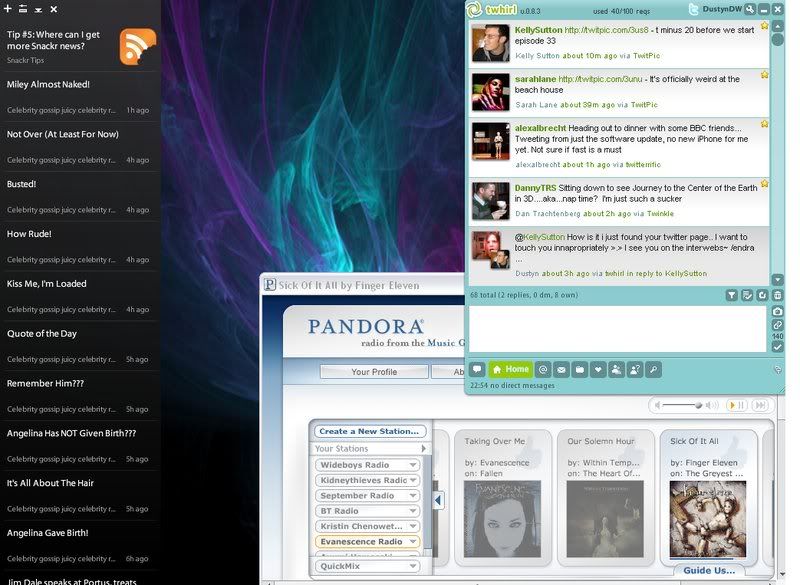Image resolution: width=800 pixels, height=585 pixels.
Task: Open the twhirl search key icon
Action: pyautogui.click(x=652, y=370)
